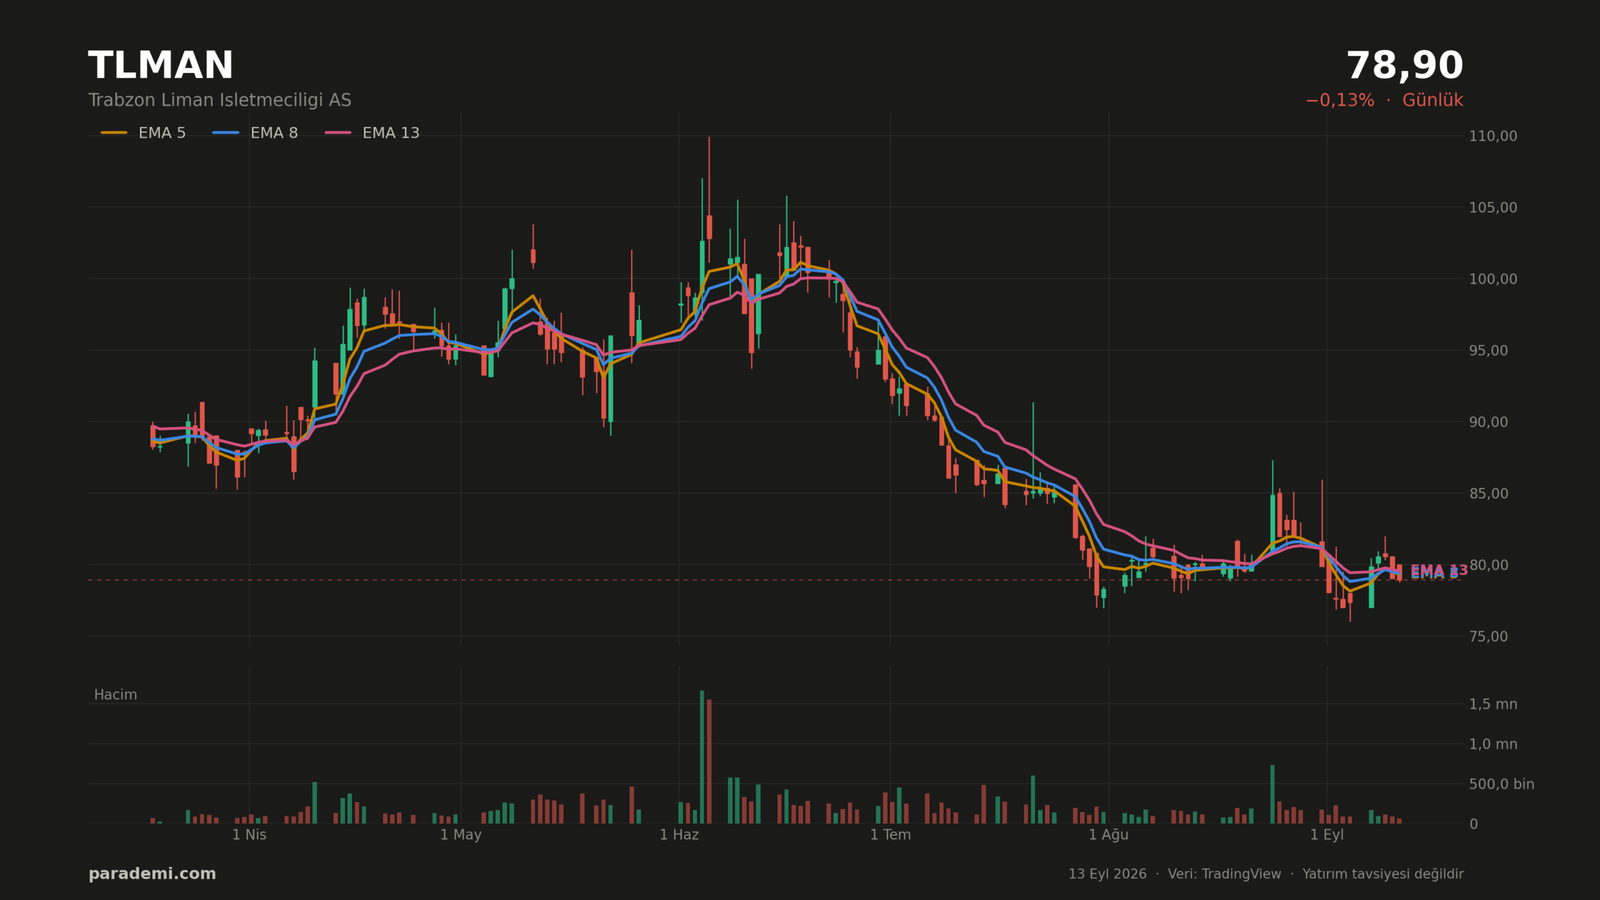Image resolution: width=1600 pixels, height=900 pixels.
Task: Click the 1 Ağu date label
Action: [1108, 835]
